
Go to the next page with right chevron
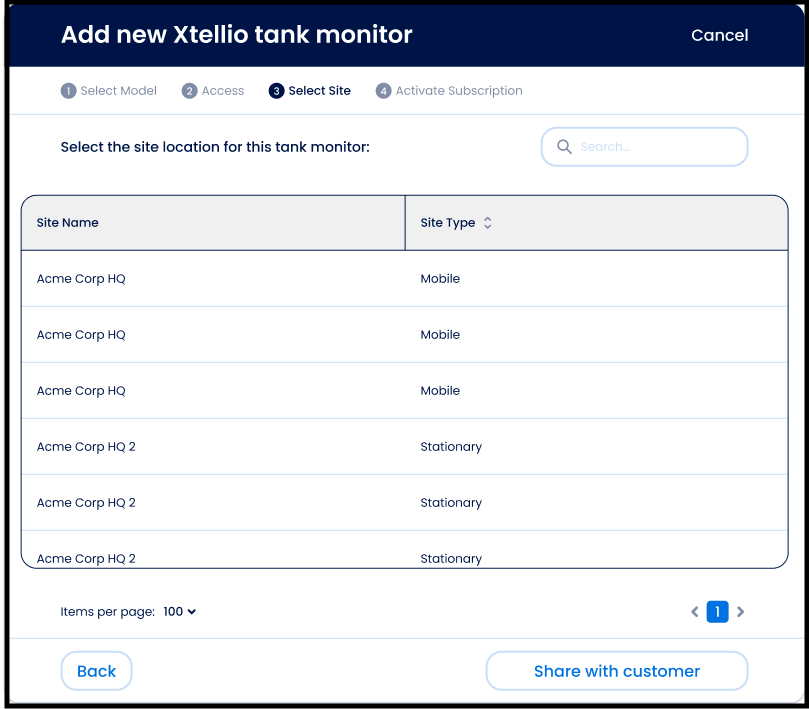(740, 612)
